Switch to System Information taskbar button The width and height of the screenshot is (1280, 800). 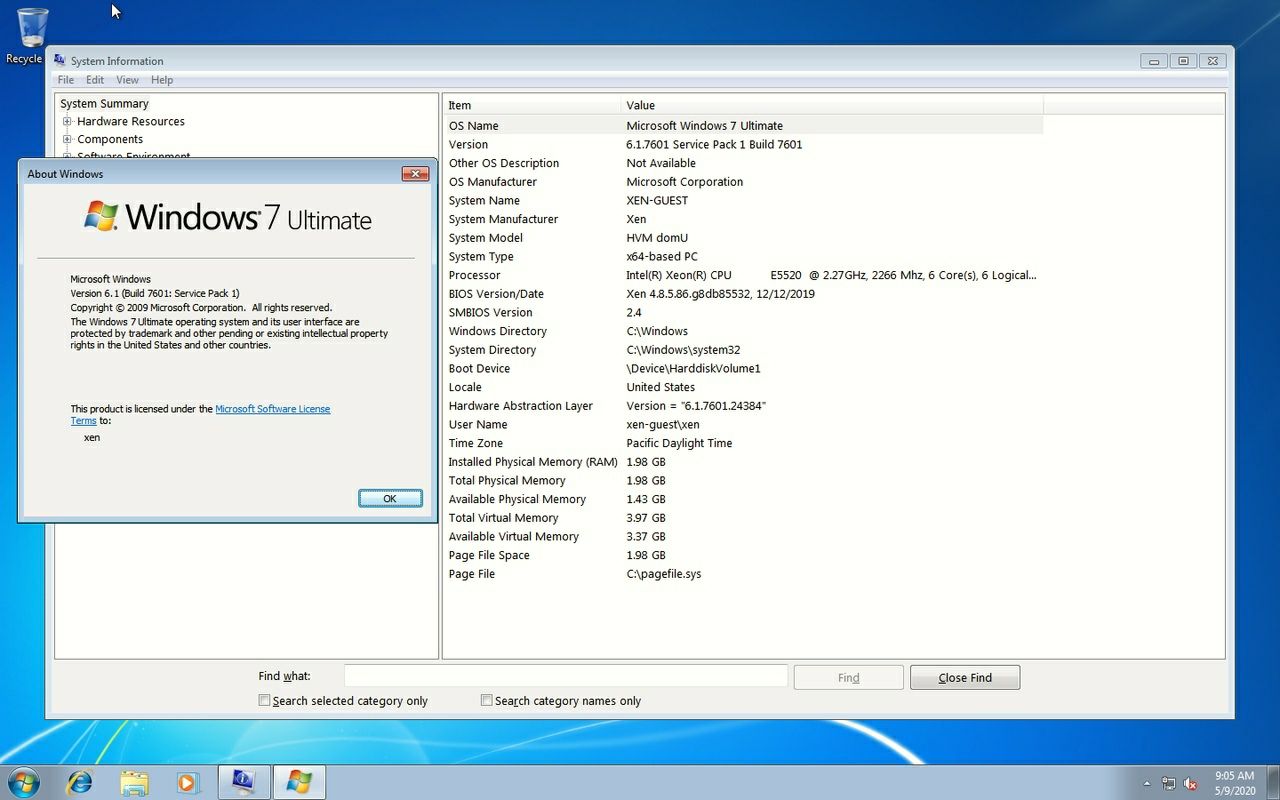(243, 782)
